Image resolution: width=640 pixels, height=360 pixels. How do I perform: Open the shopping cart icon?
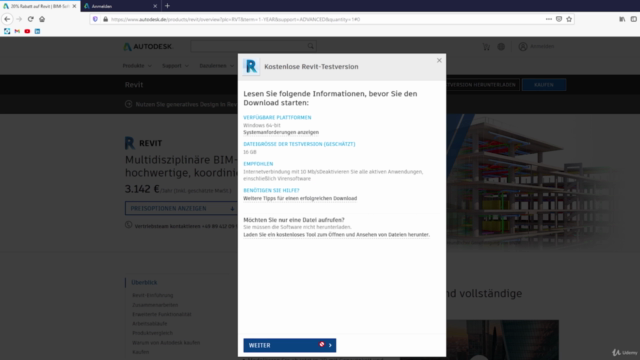[x=486, y=47]
